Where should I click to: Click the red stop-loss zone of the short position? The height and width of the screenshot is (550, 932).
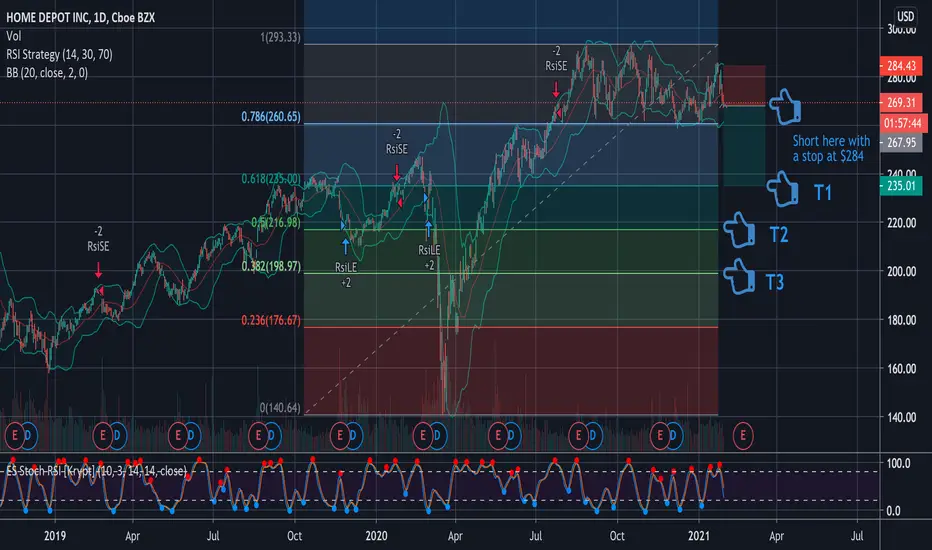744,85
